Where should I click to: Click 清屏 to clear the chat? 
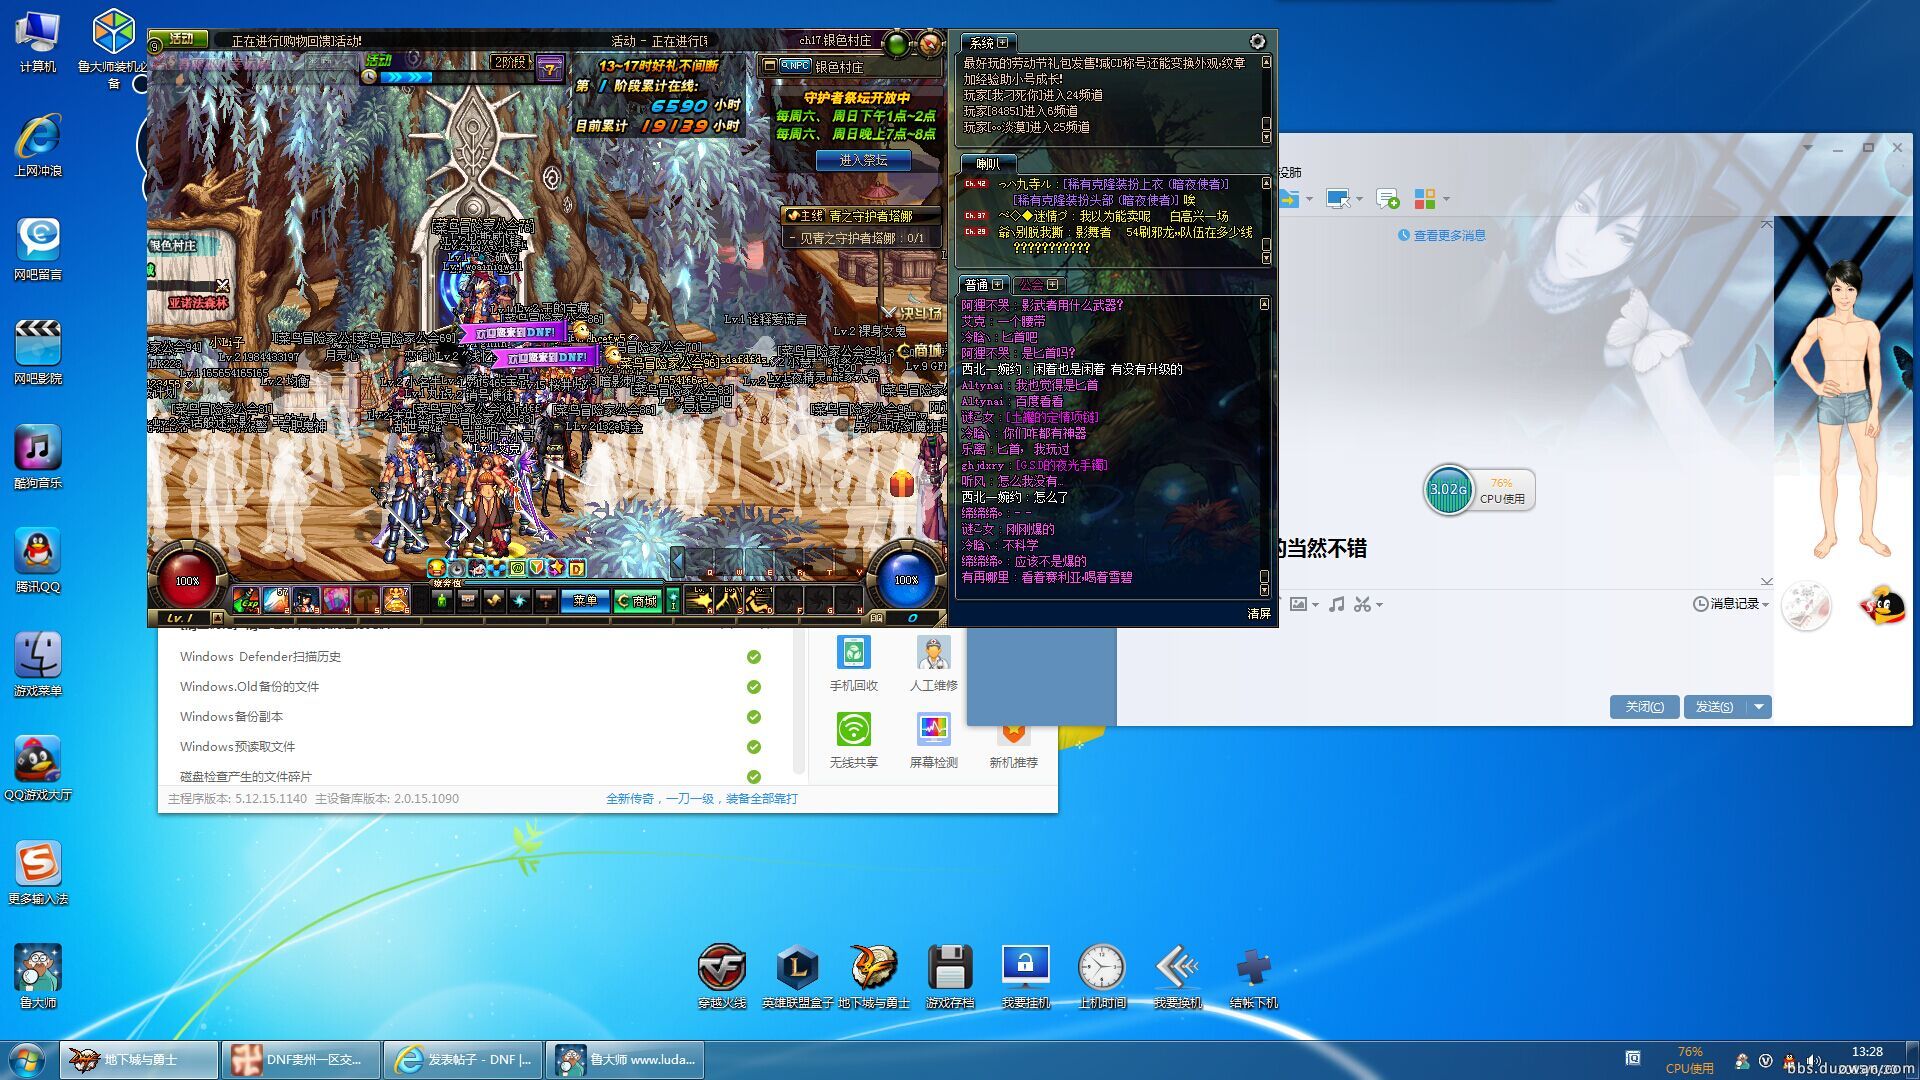click(1259, 613)
